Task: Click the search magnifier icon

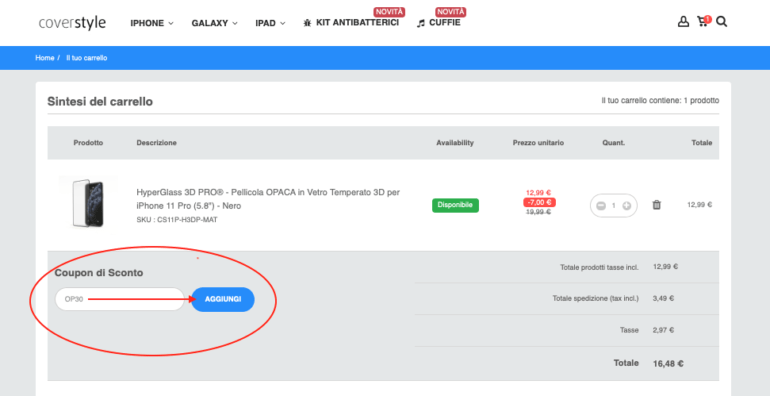Action: point(721,22)
